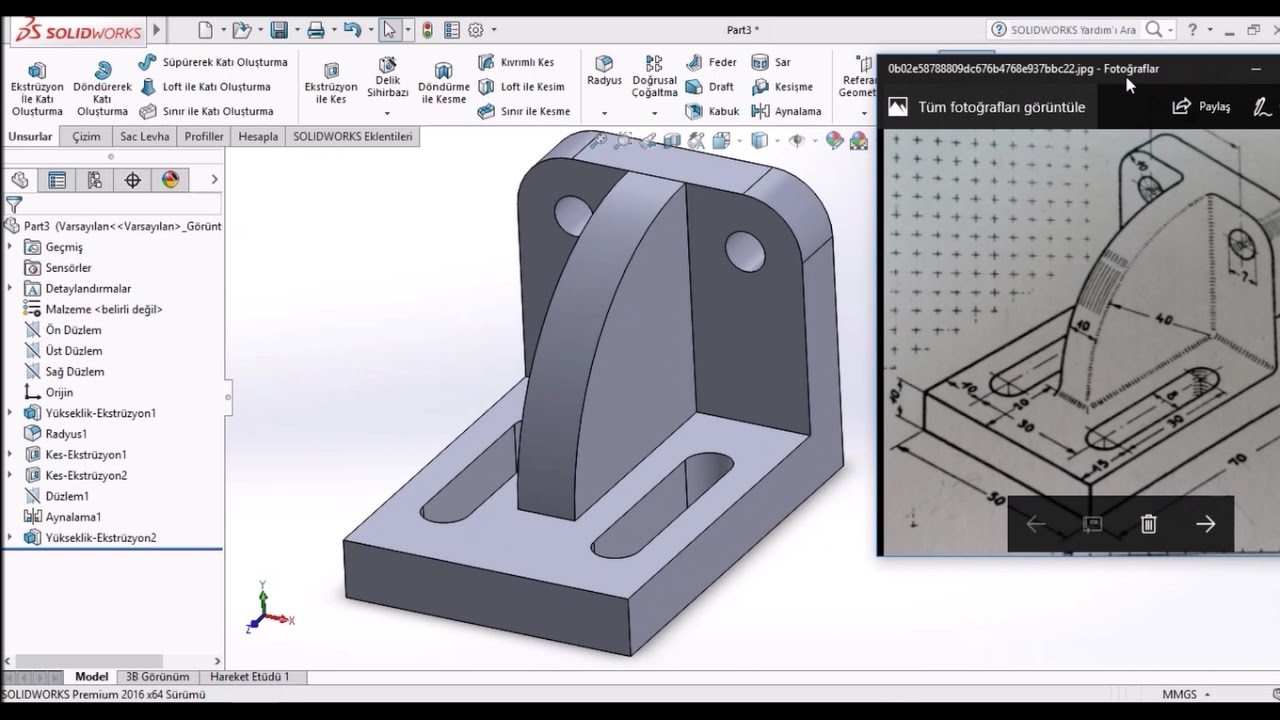Click the New document icon
1280x720 pixels.
coord(205,30)
